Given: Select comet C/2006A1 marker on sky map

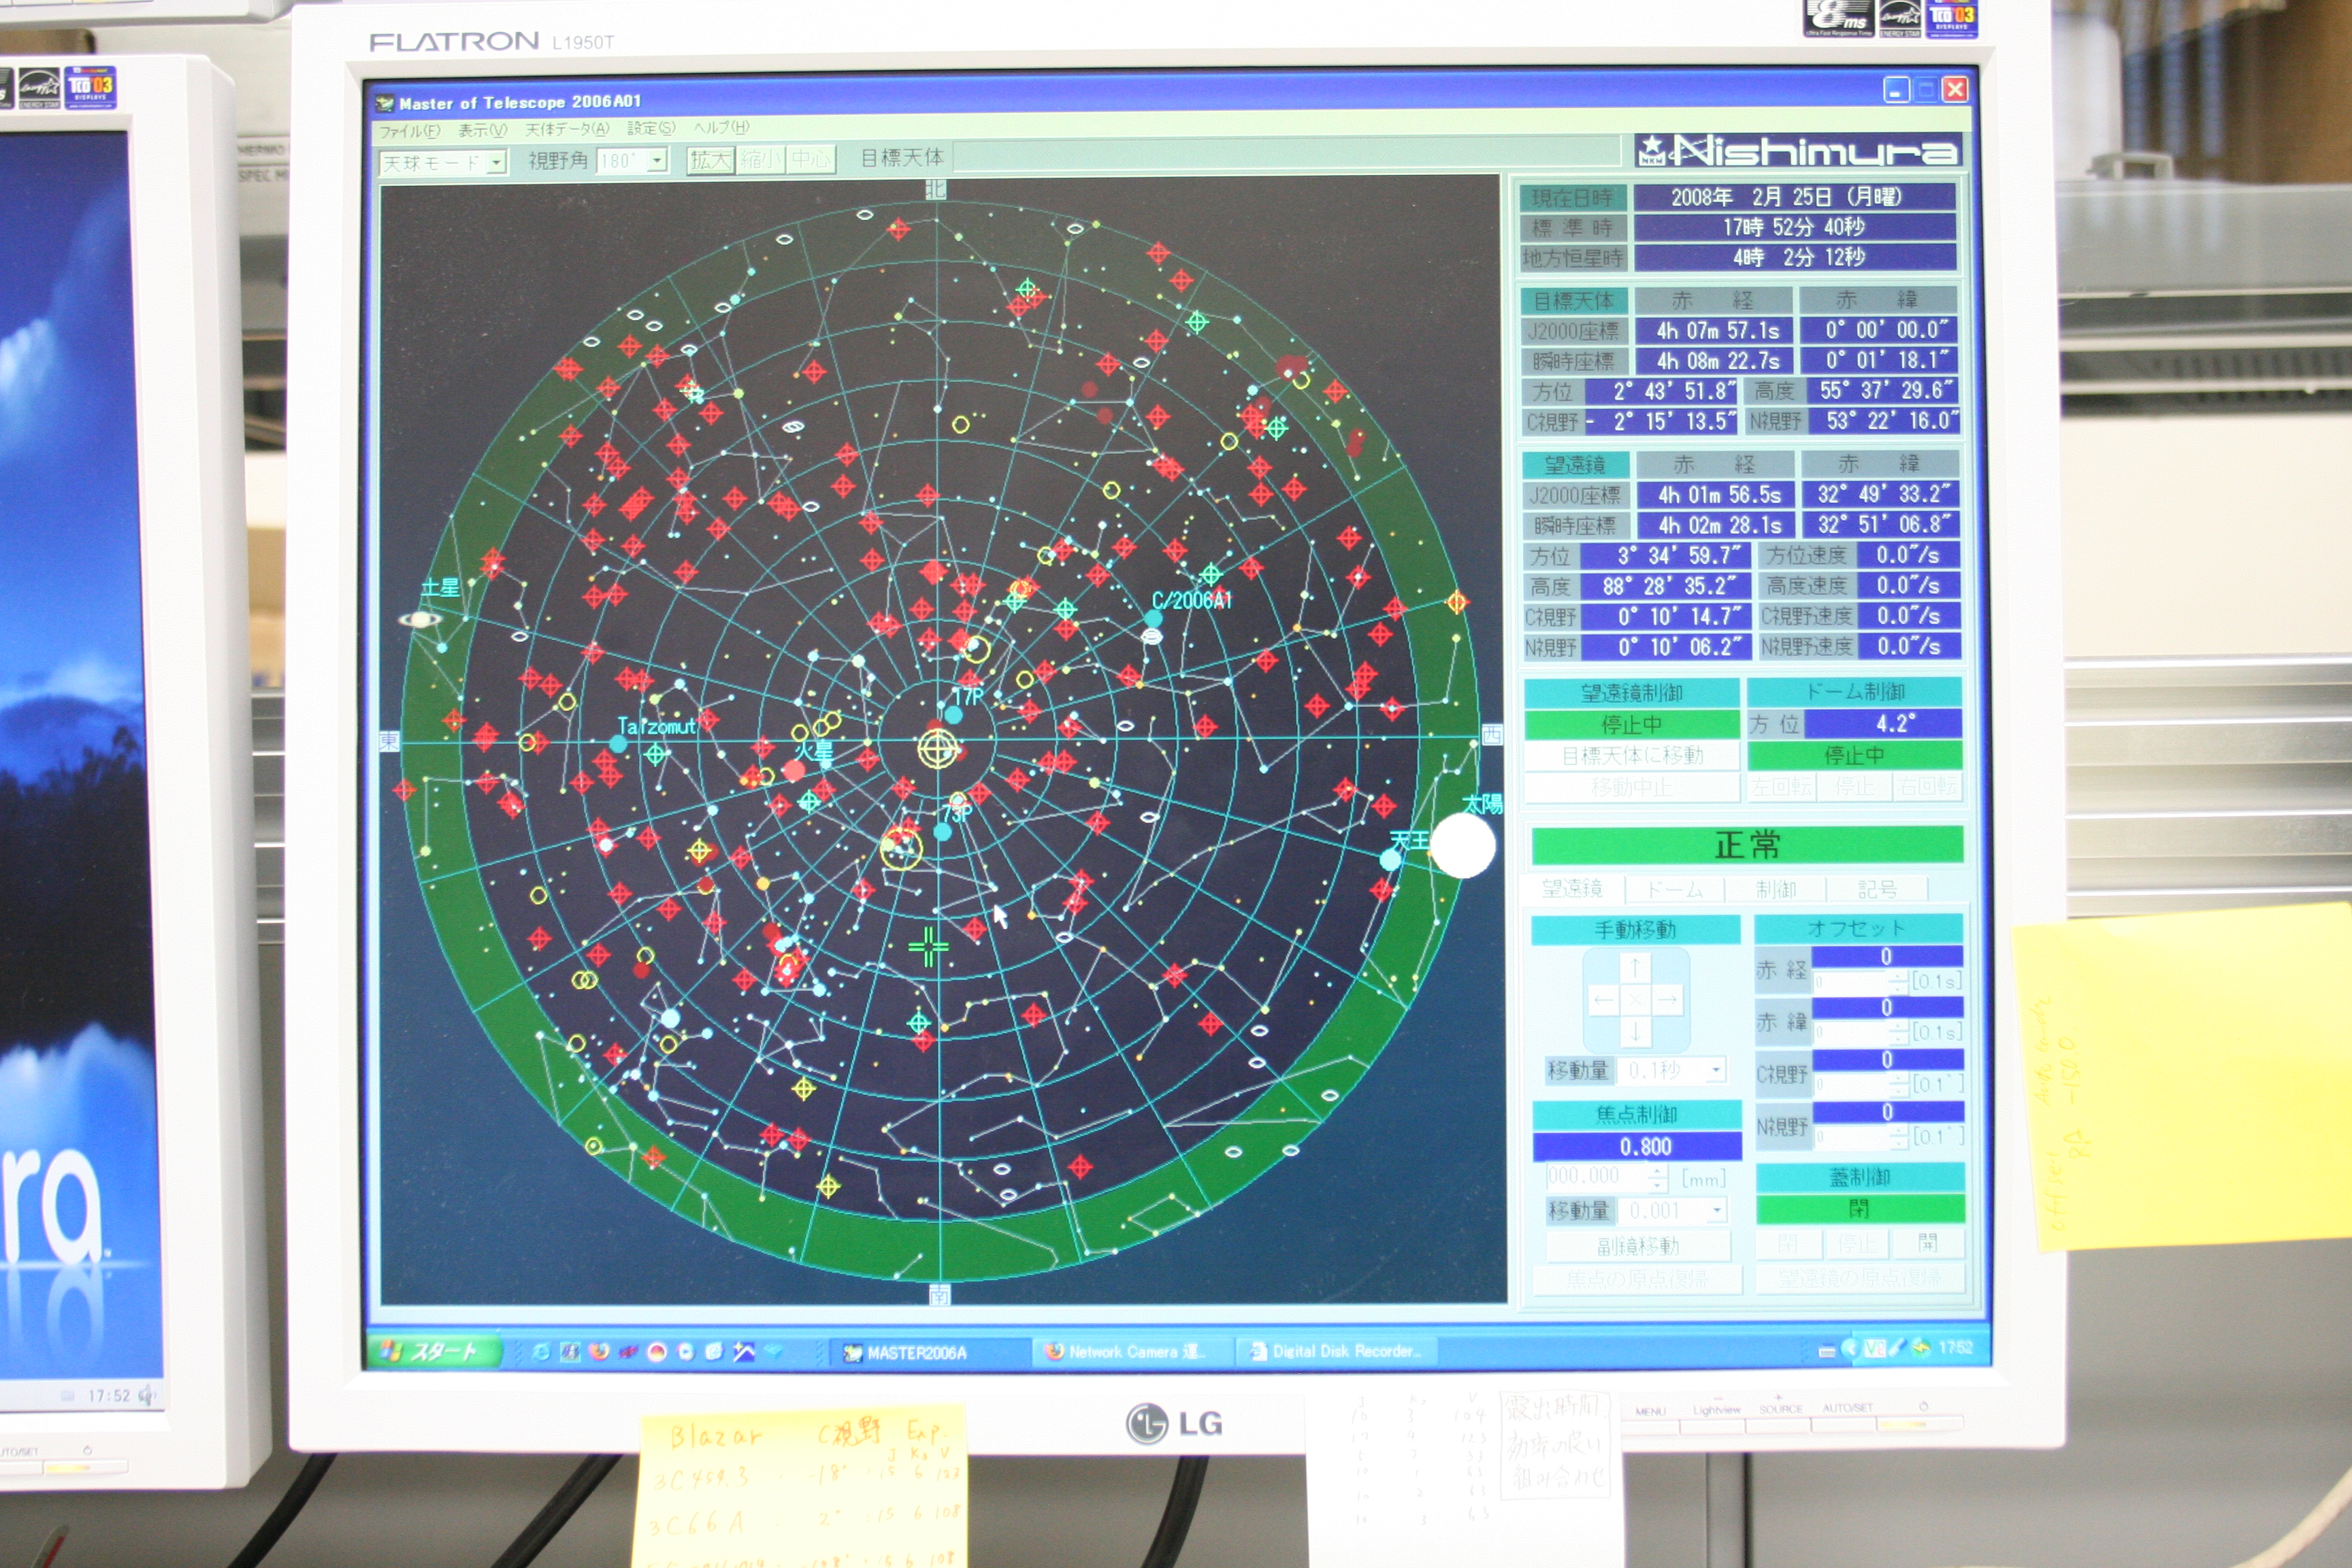Looking at the screenshot, I should (x=1152, y=618).
